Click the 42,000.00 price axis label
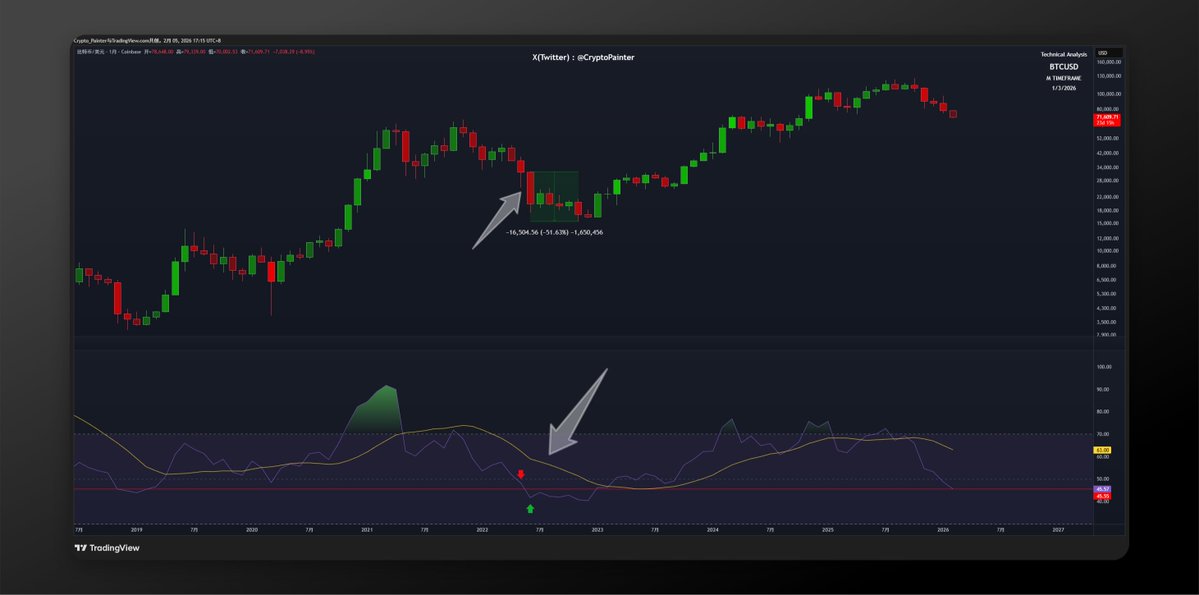 click(1109, 153)
